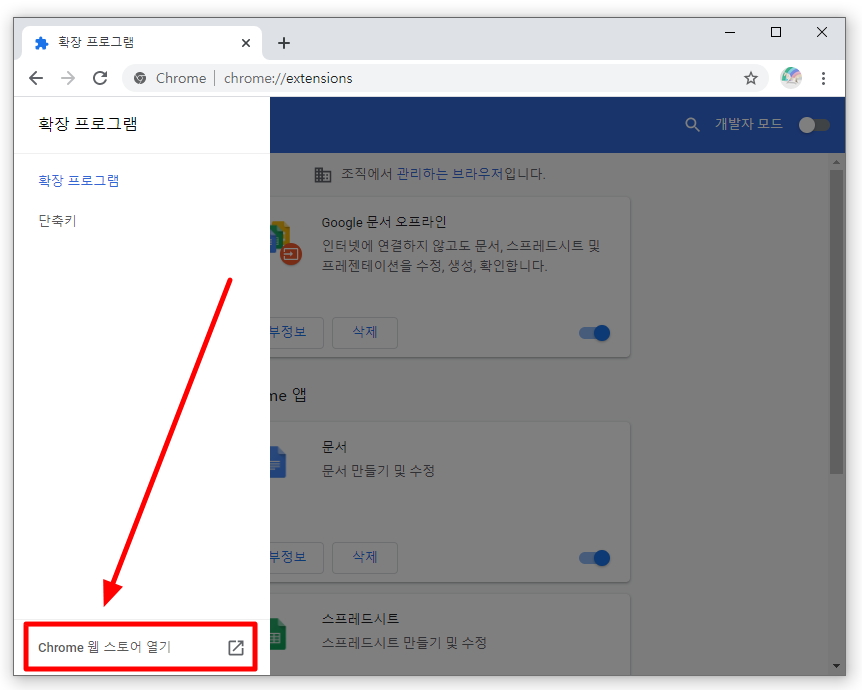Viewport: 862px width, 690px height.
Task: Click the scrollbar up arrow
Action: click(836, 162)
